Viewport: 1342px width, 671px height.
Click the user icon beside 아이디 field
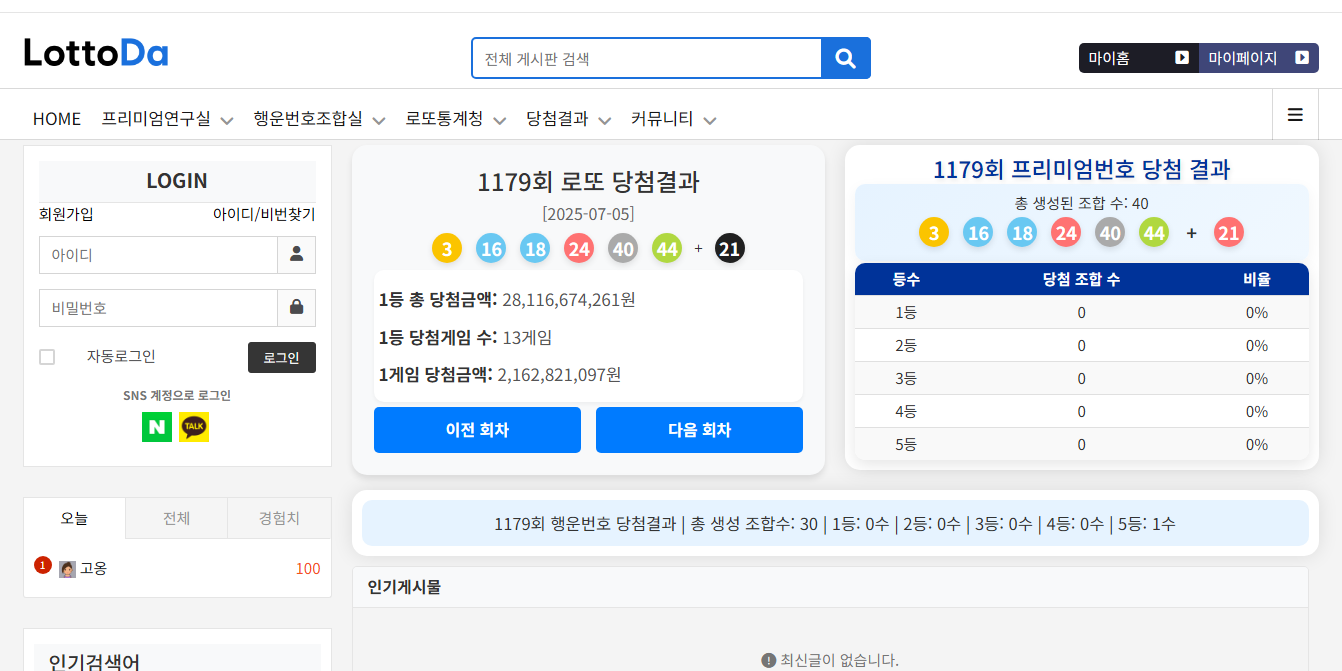click(x=296, y=255)
